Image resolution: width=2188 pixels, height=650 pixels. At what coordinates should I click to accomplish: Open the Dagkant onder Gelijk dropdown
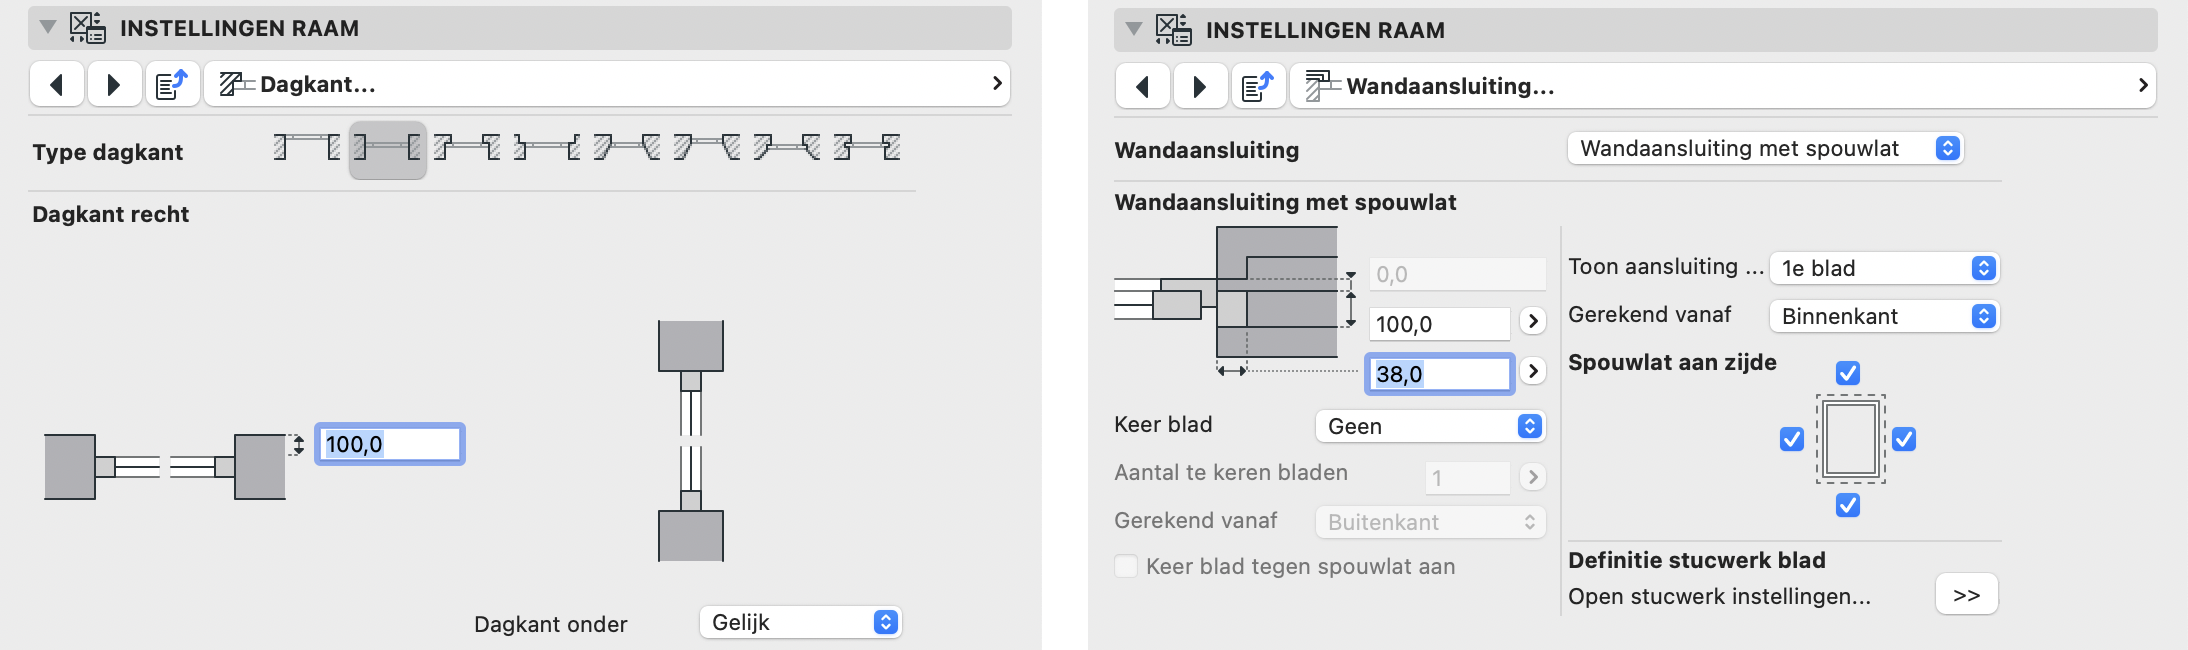coord(800,622)
